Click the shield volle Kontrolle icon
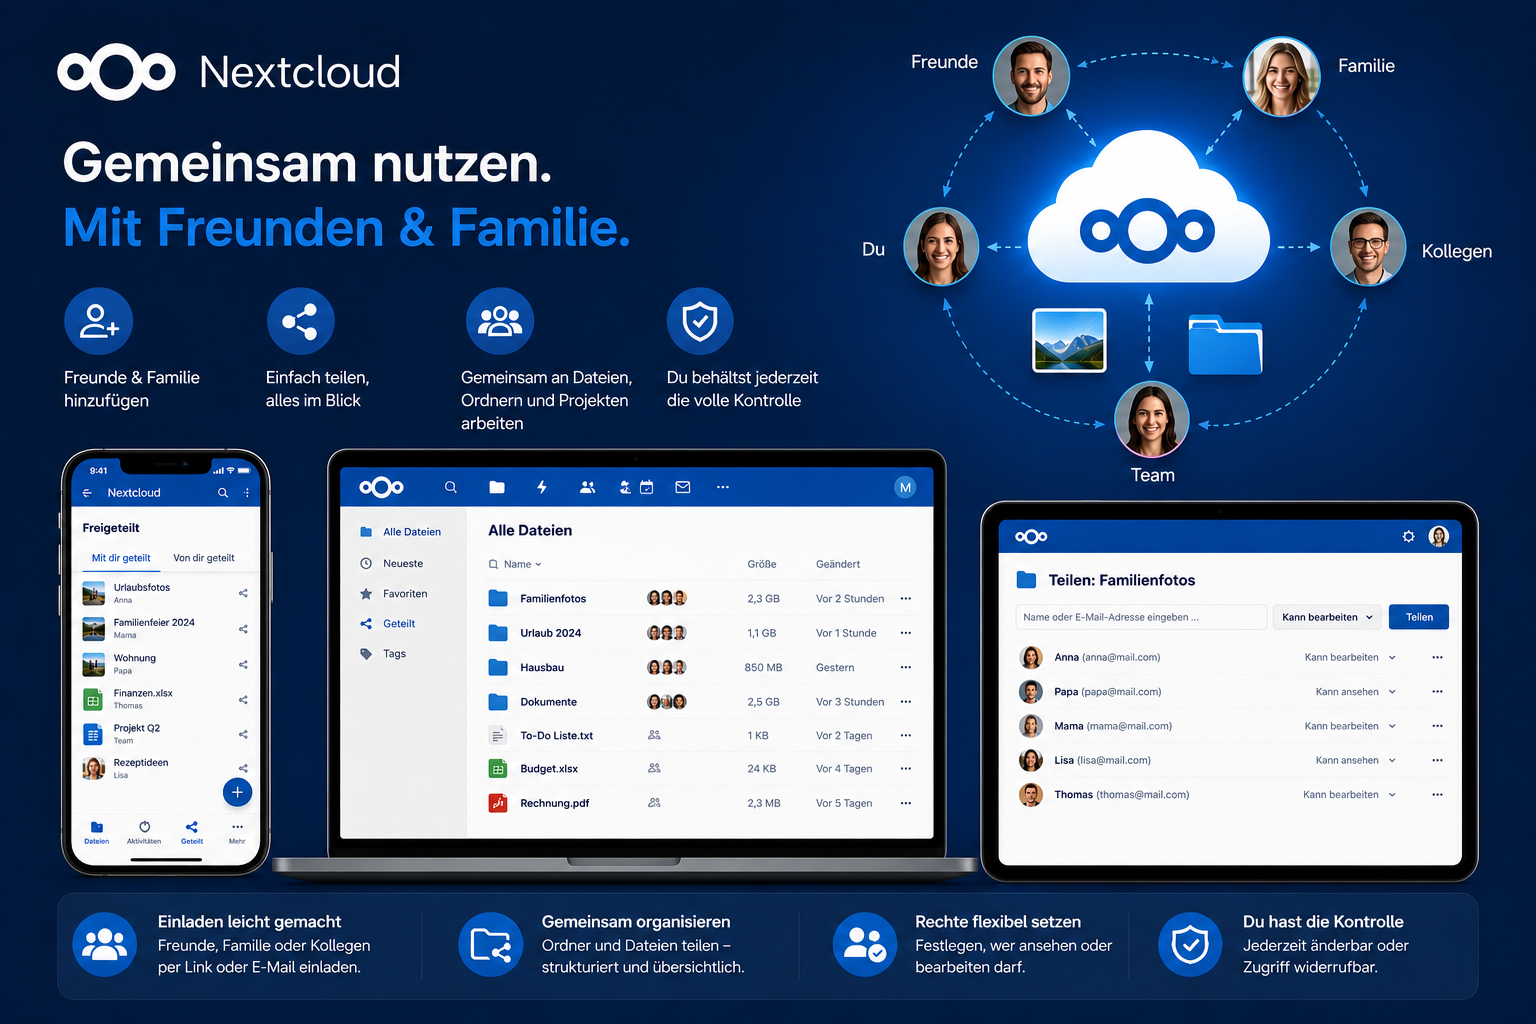This screenshot has width=1536, height=1024. click(x=700, y=321)
